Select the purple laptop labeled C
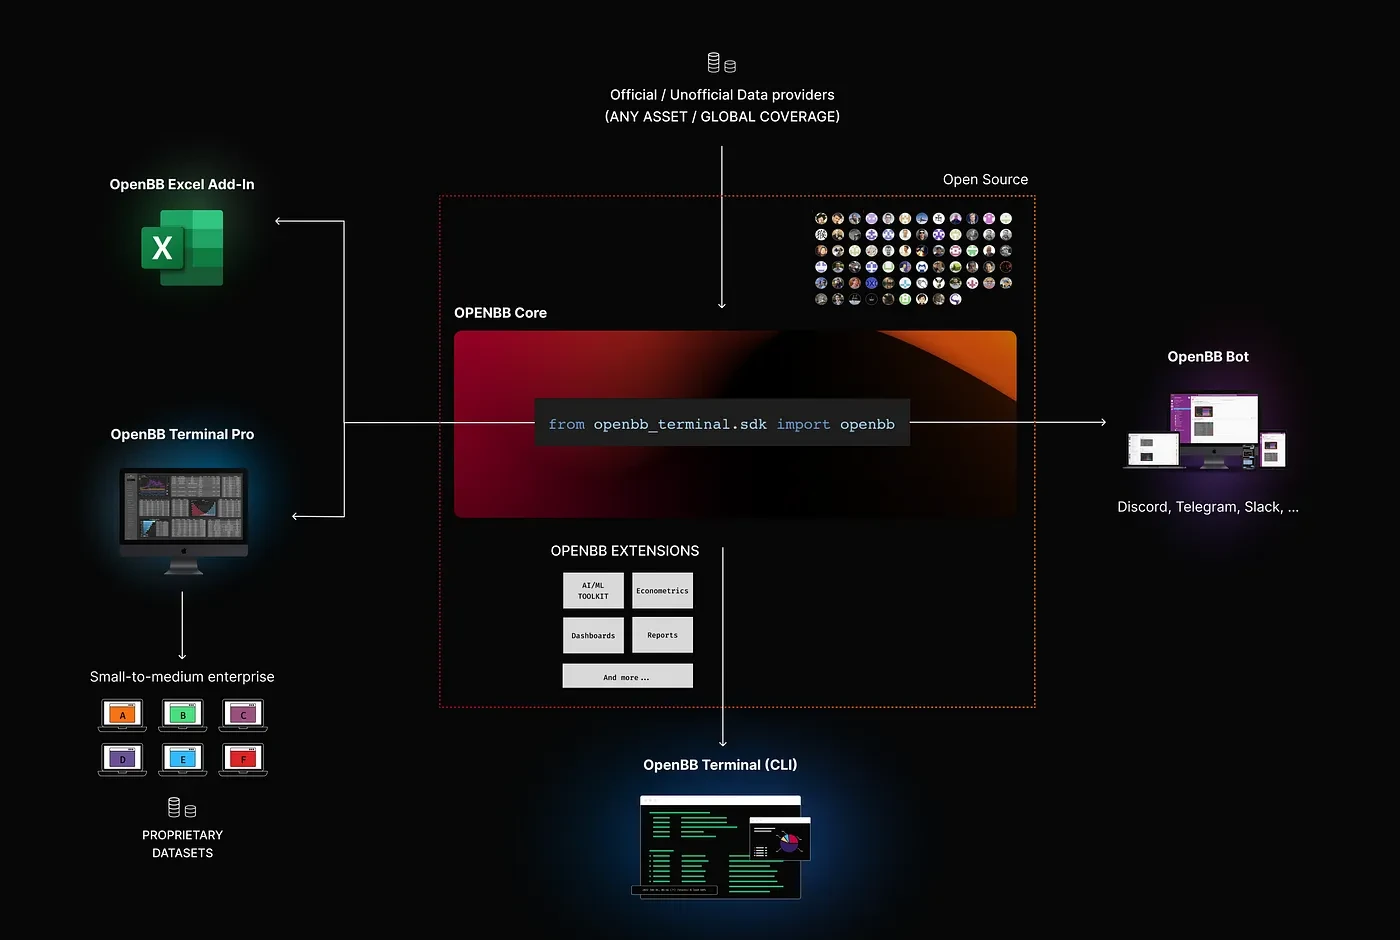This screenshot has width=1400, height=940. 243,715
